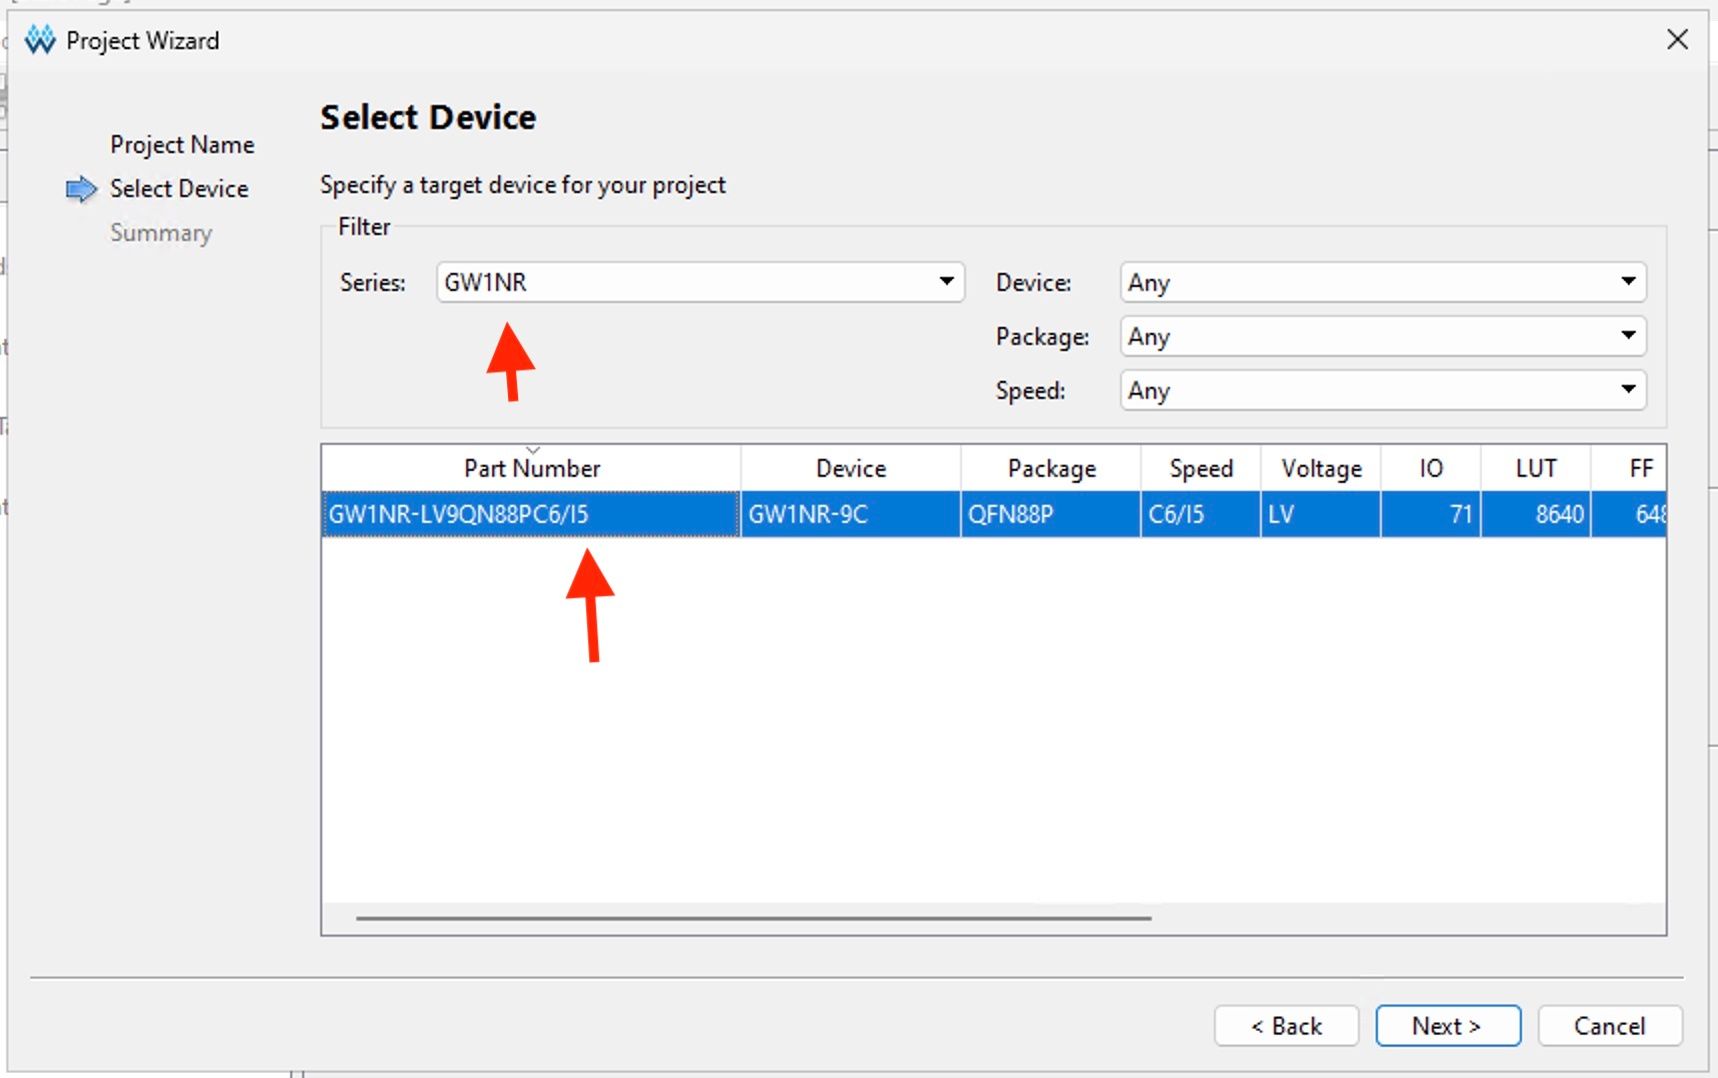Close the Project Wizard dialog

point(1677,39)
